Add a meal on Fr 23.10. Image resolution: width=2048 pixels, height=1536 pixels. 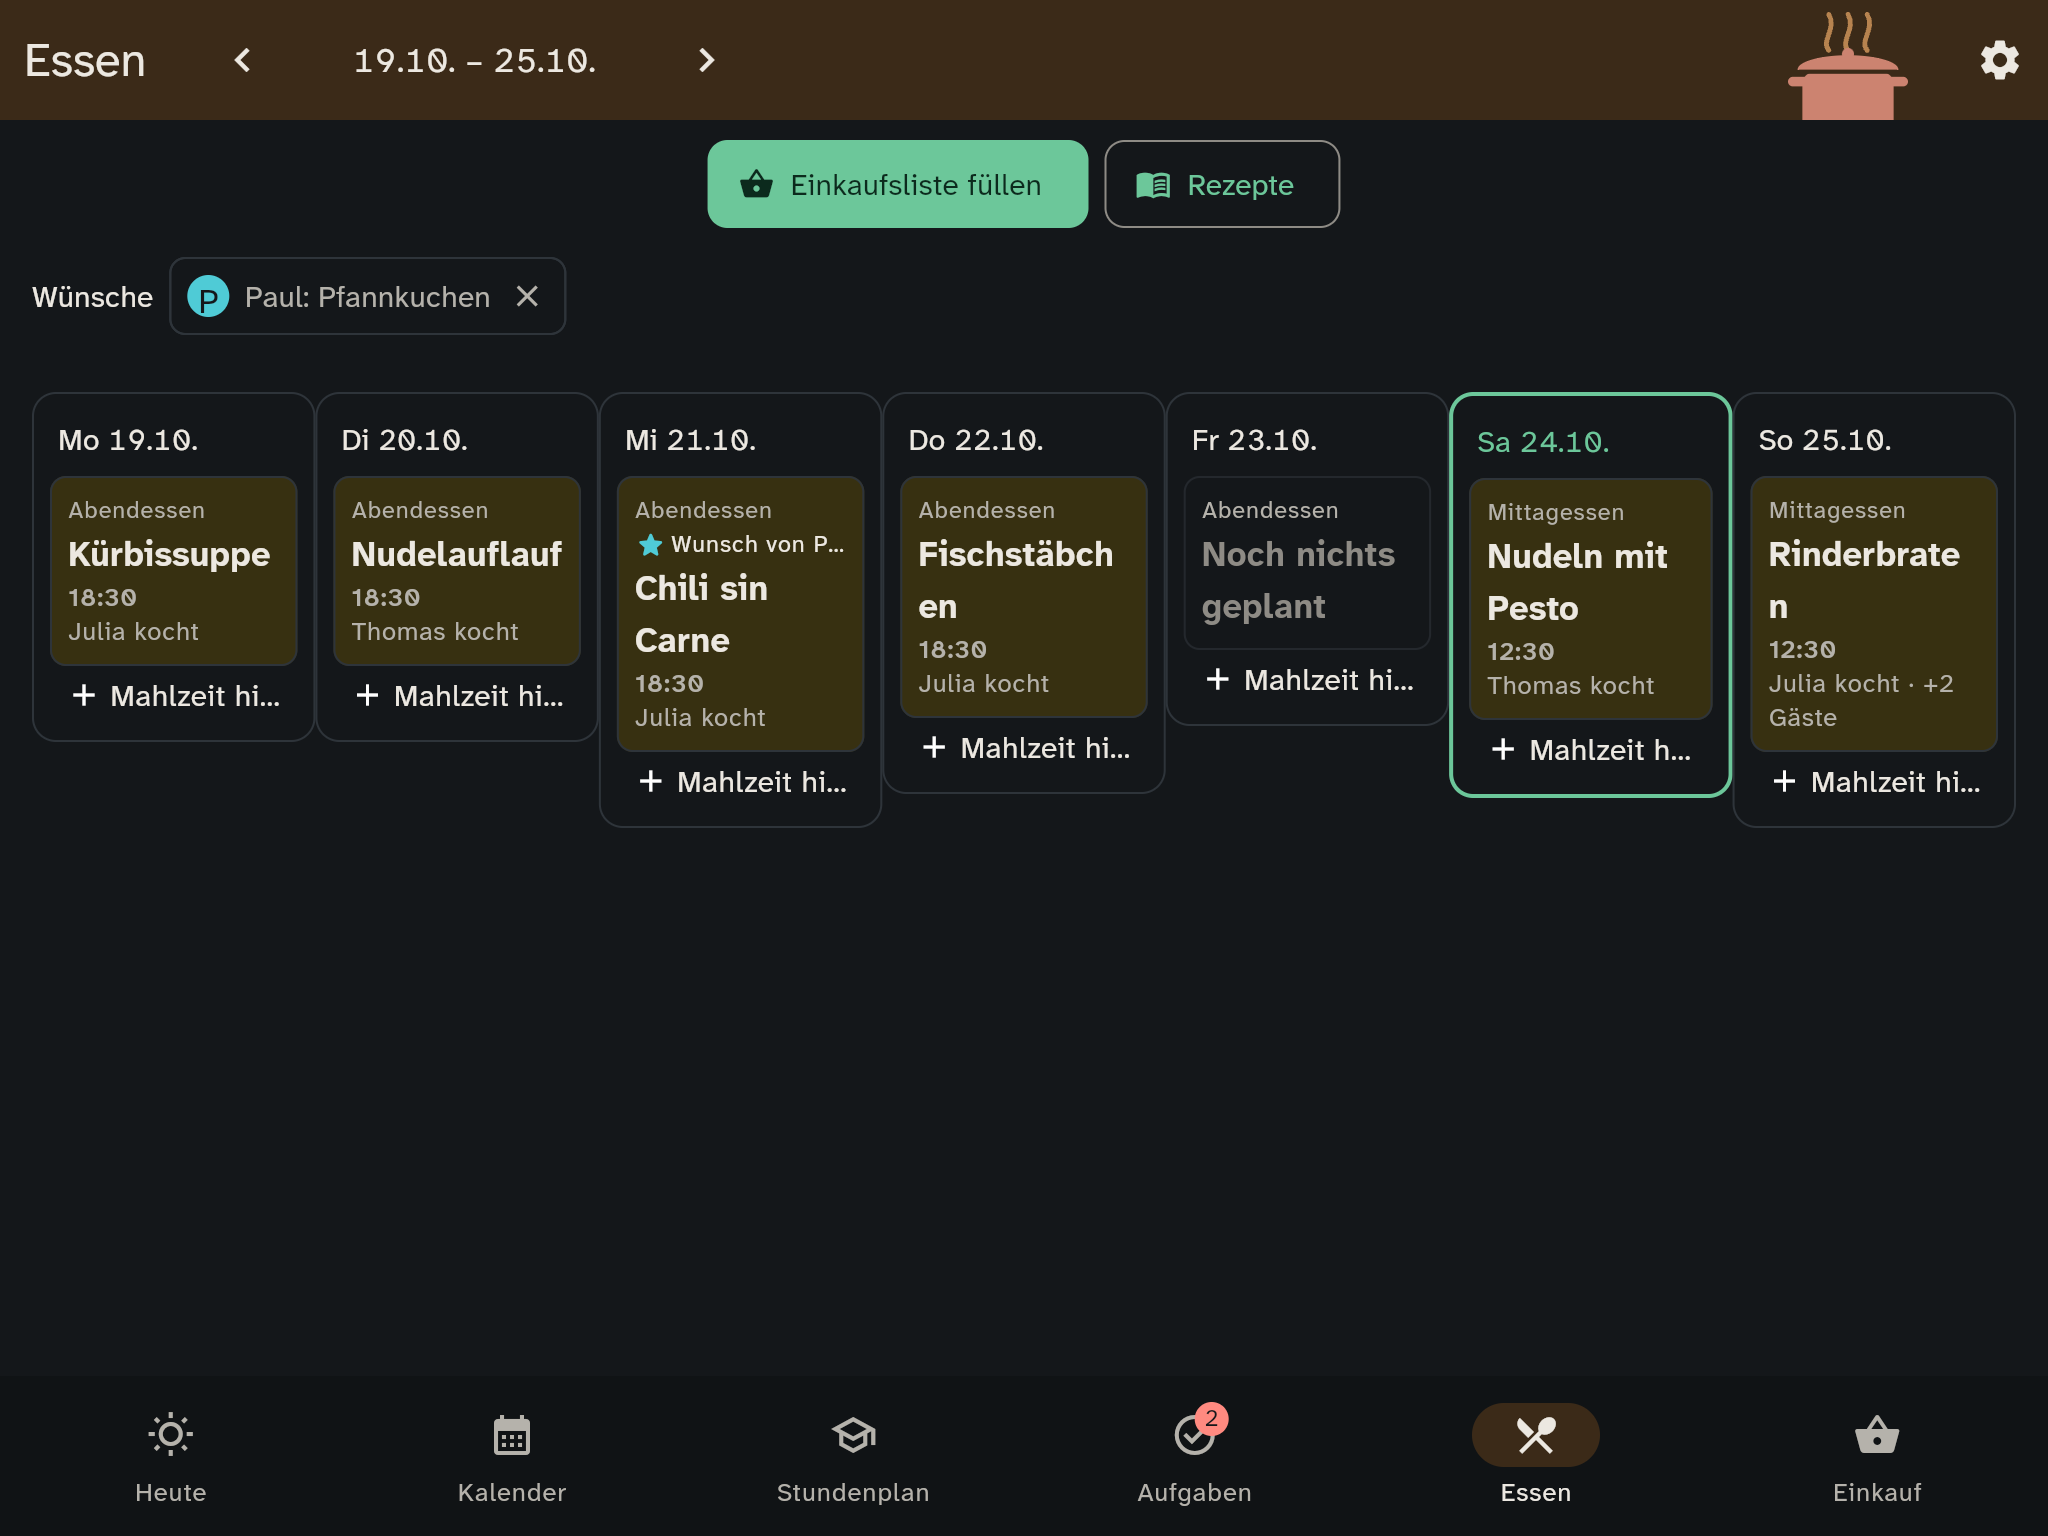pyautogui.click(x=1307, y=680)
